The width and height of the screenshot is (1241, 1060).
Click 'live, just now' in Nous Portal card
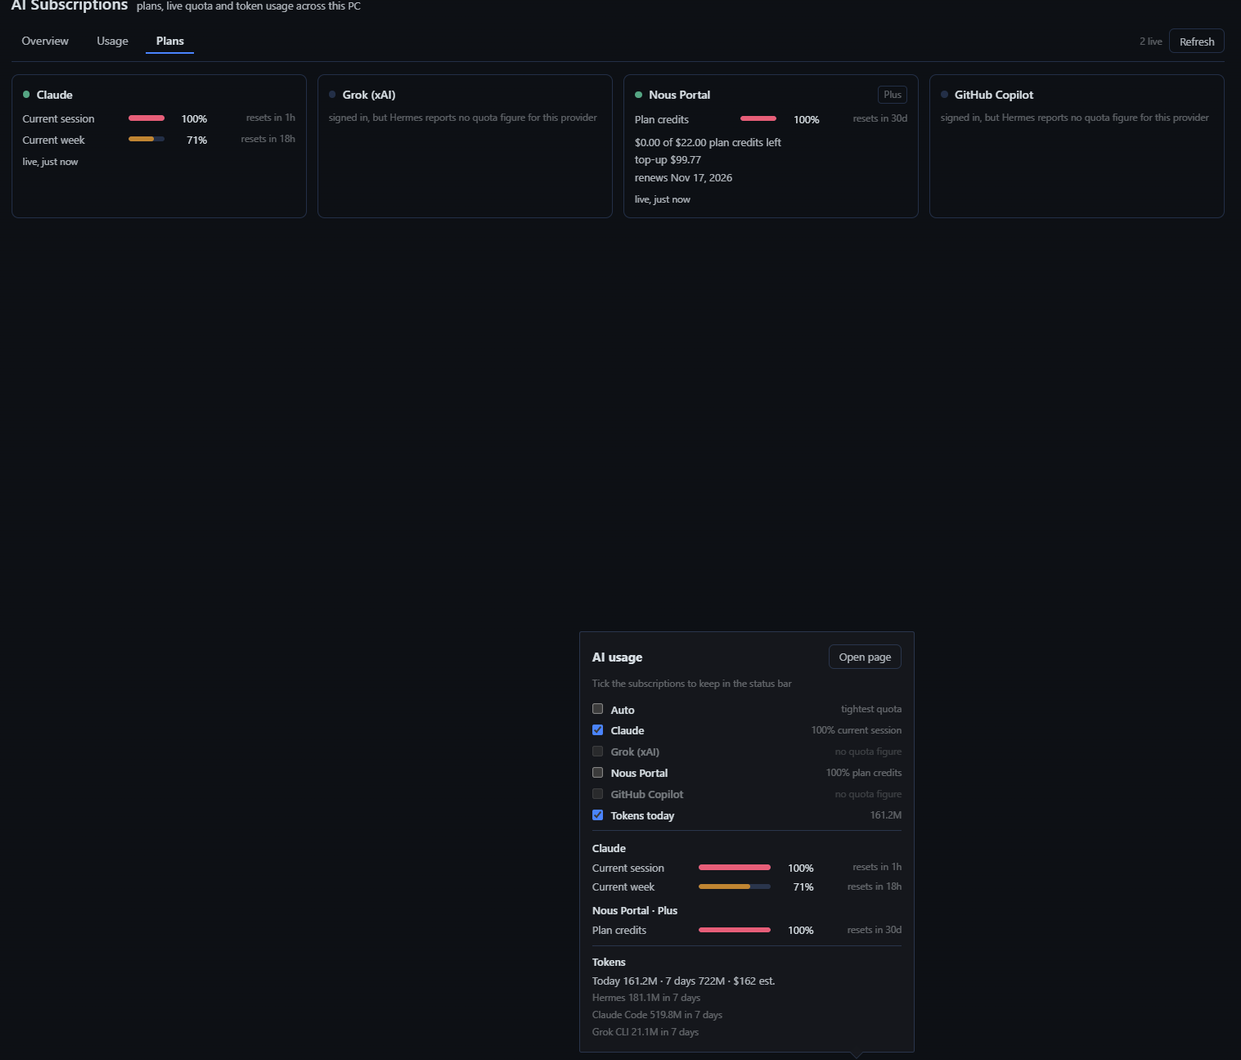click(x=662, y=200)
